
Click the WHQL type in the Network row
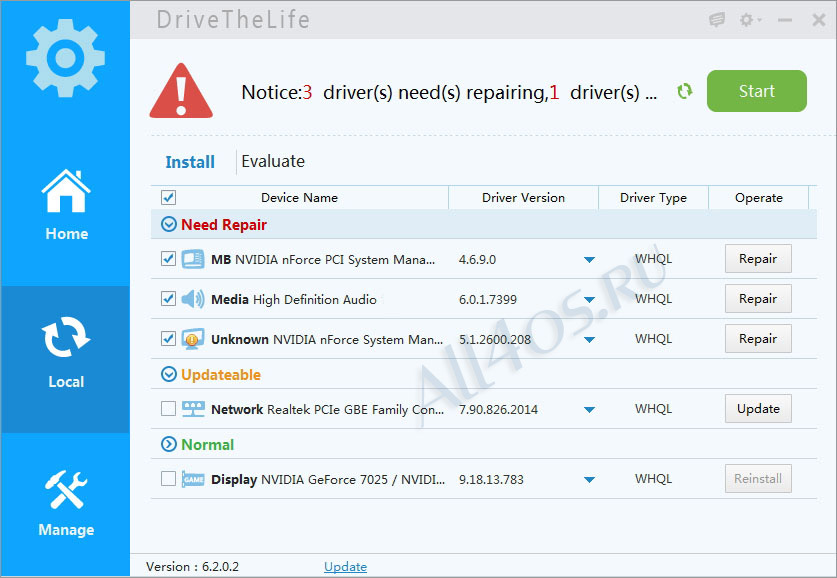tap(653, 409)
